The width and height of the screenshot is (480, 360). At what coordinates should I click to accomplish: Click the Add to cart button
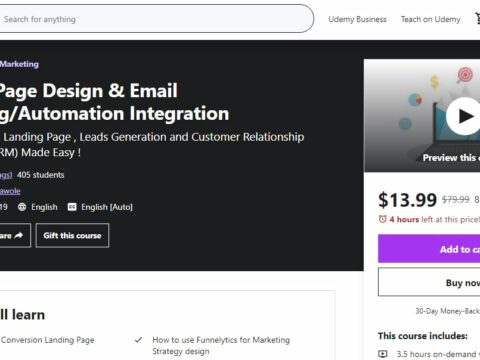tap(429, 249)
